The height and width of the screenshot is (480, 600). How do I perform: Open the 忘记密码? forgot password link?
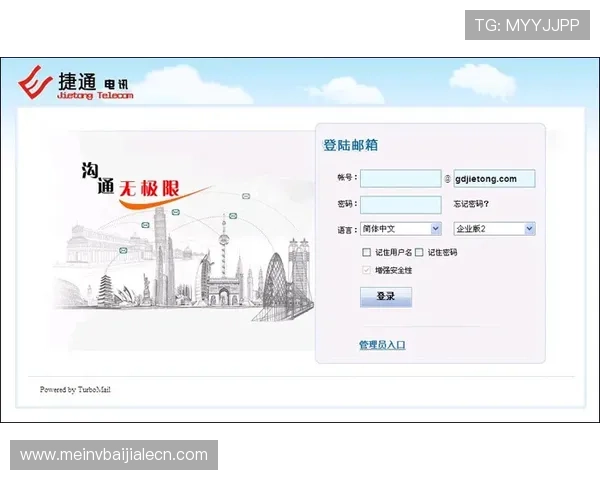471,204
